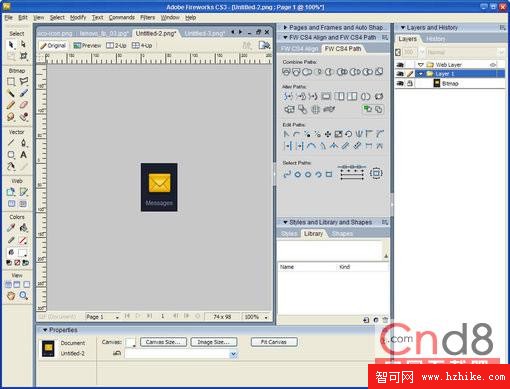
Task: Select the Eyedropper tool
Action: click(11, 228)
